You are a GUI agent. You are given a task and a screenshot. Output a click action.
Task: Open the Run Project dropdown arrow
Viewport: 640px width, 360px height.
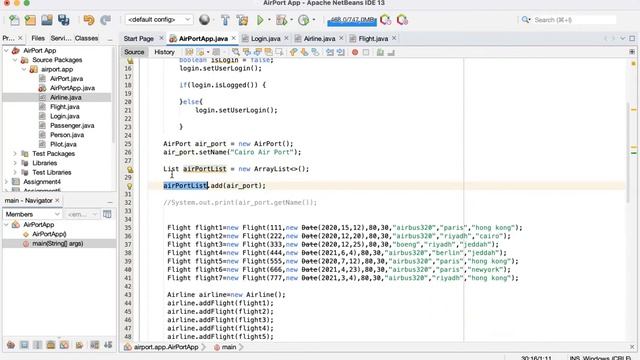(x=269, y=20)
